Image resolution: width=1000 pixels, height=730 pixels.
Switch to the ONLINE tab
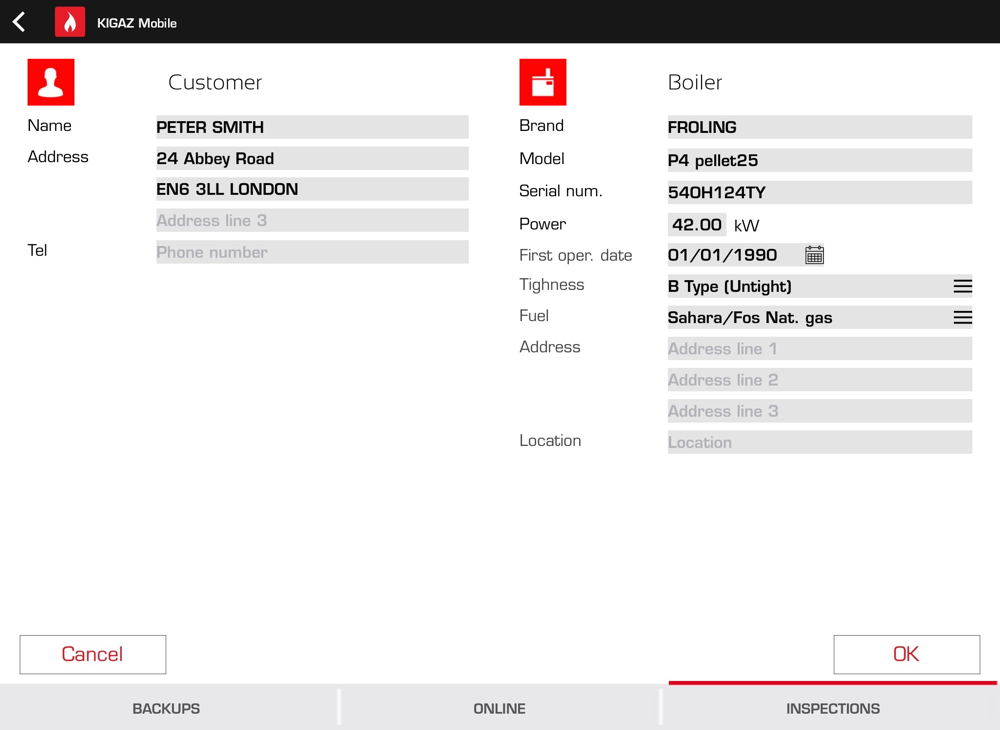pos(499,708)
